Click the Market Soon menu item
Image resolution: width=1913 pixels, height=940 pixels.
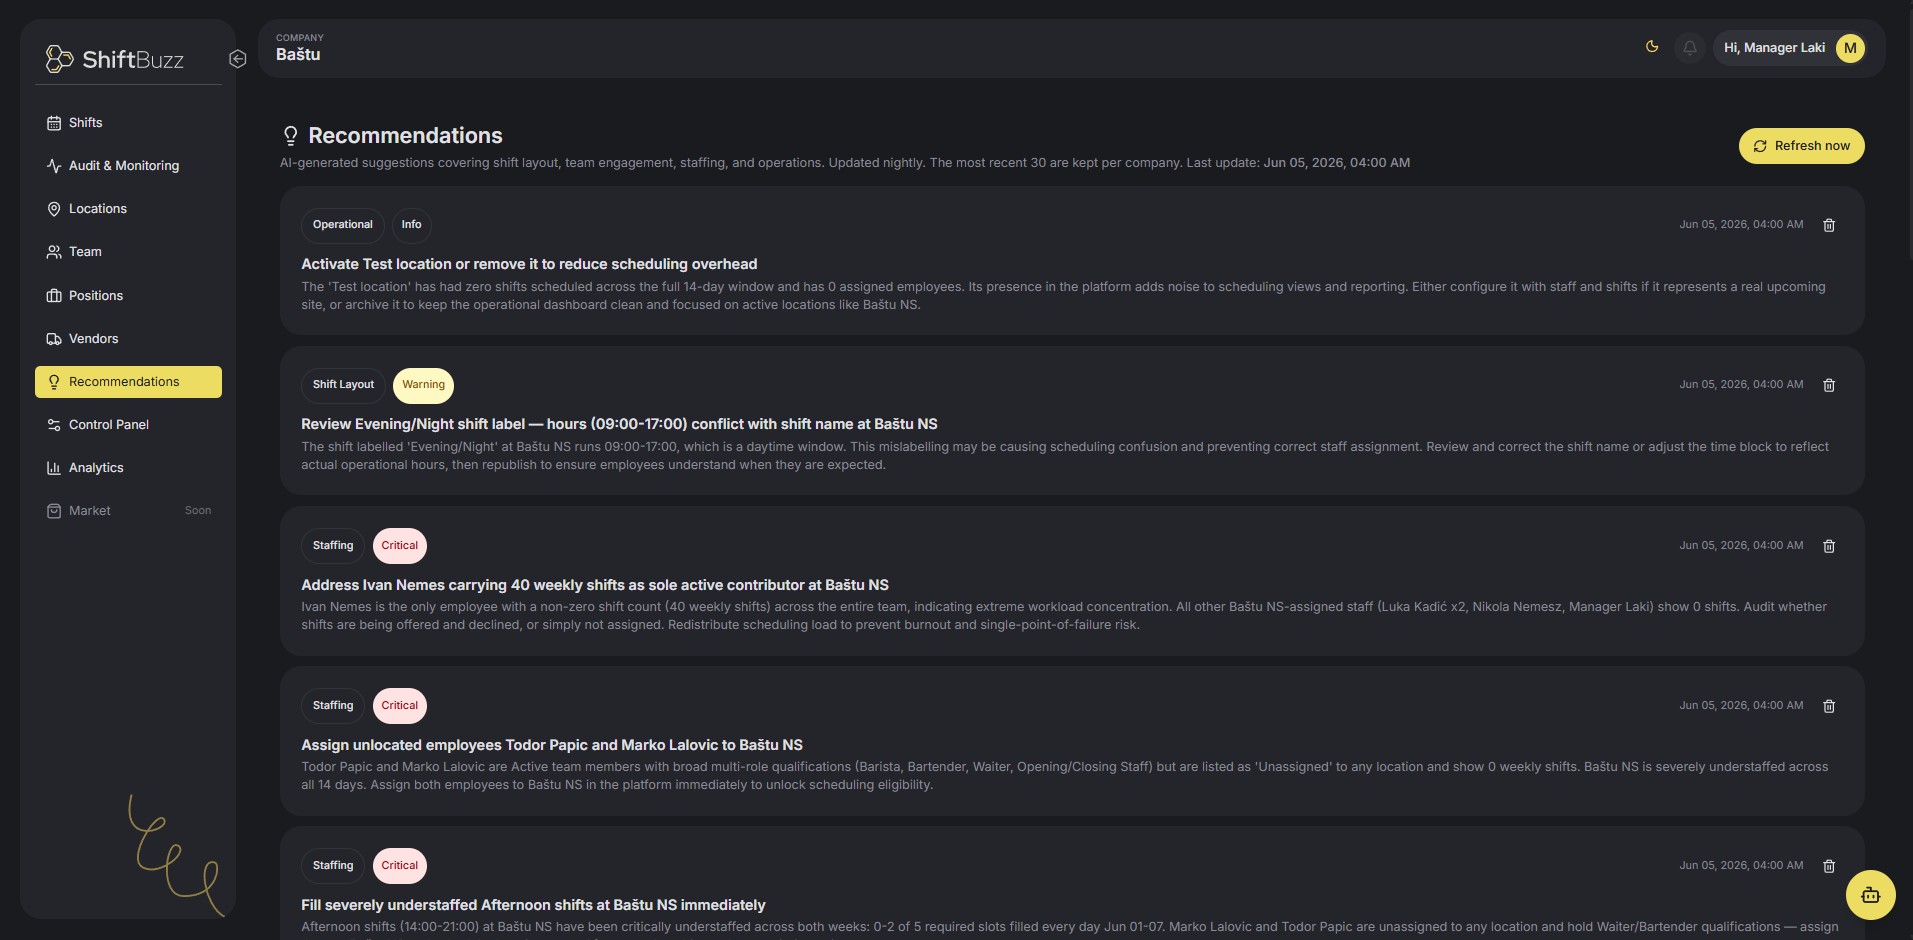(128, 511)
